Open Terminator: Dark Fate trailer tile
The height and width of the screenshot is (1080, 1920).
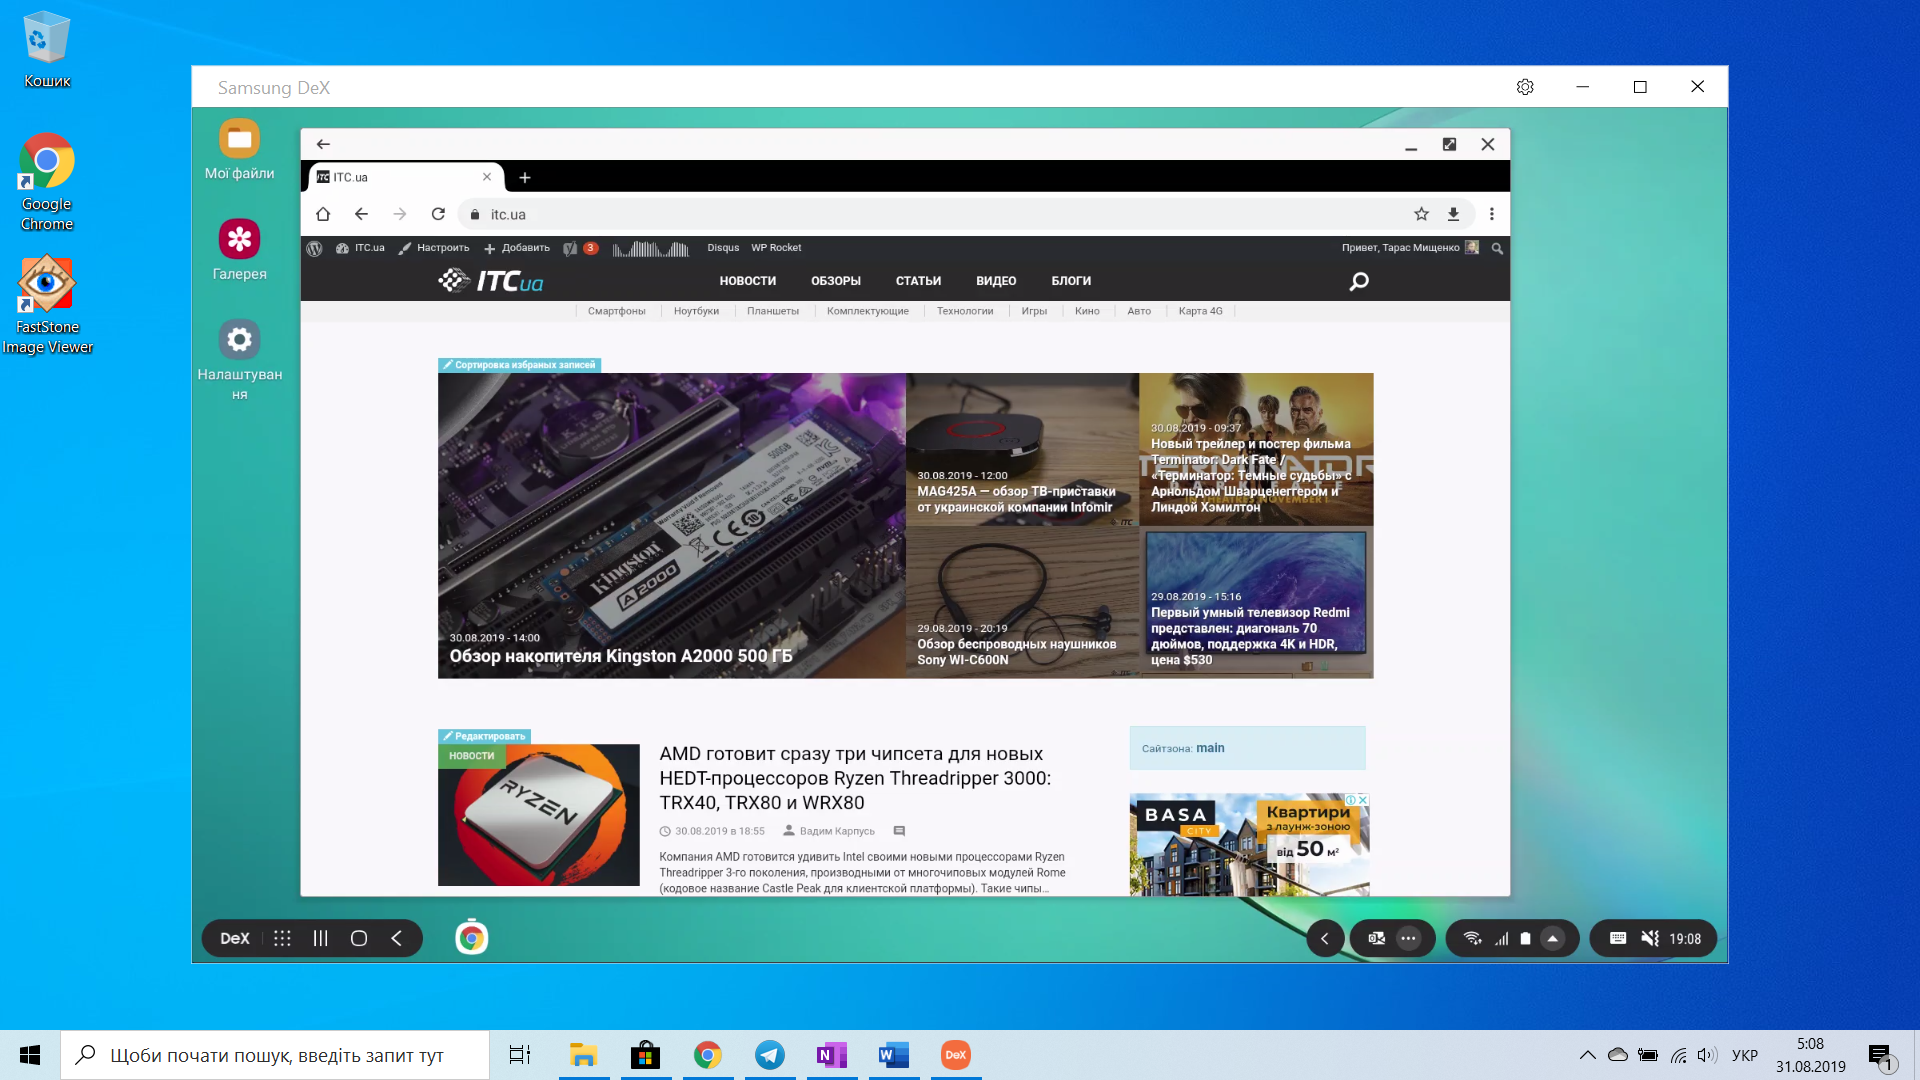click(1256, 450)
